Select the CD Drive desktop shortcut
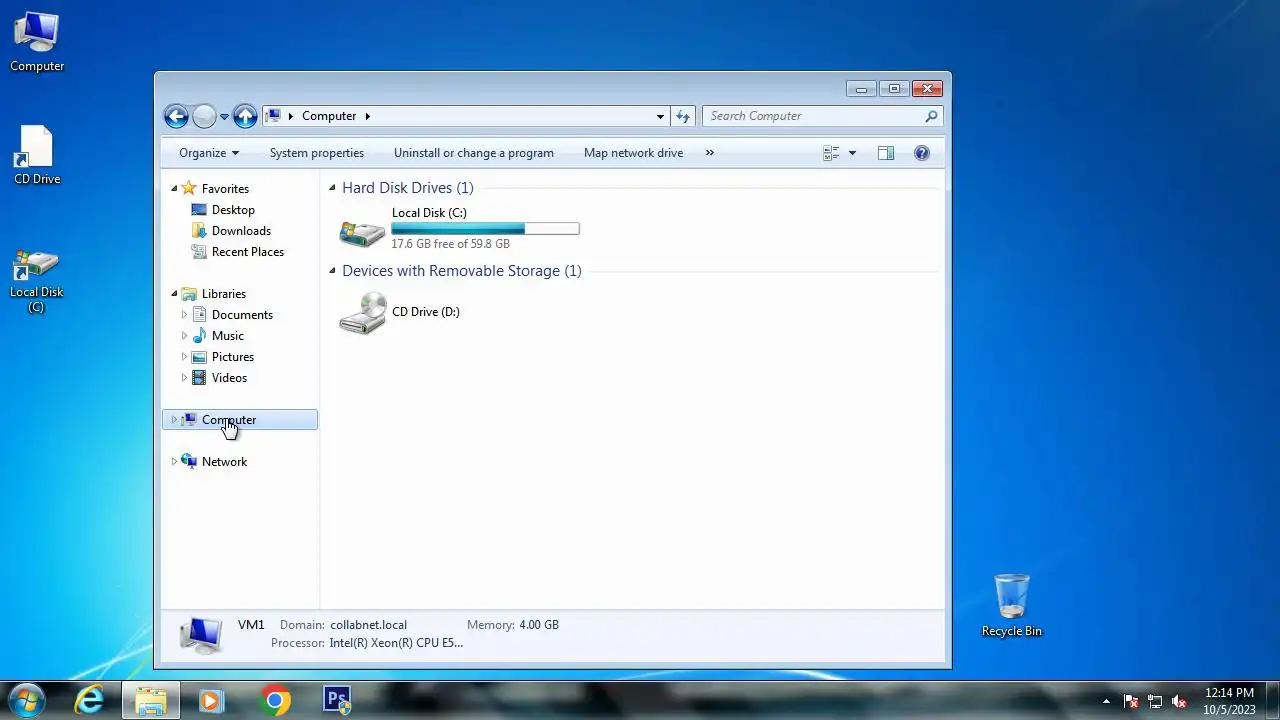 coord(37,155)
